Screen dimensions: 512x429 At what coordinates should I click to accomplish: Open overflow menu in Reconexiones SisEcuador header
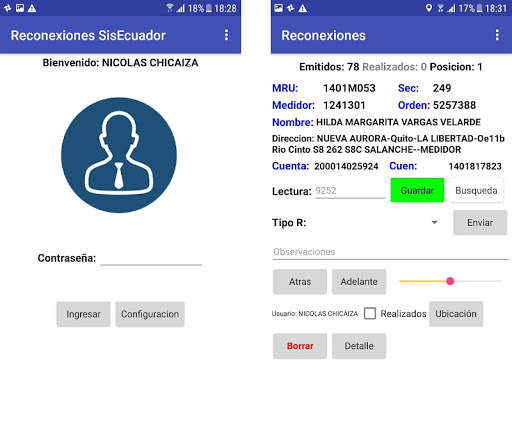tap(227, 35)
